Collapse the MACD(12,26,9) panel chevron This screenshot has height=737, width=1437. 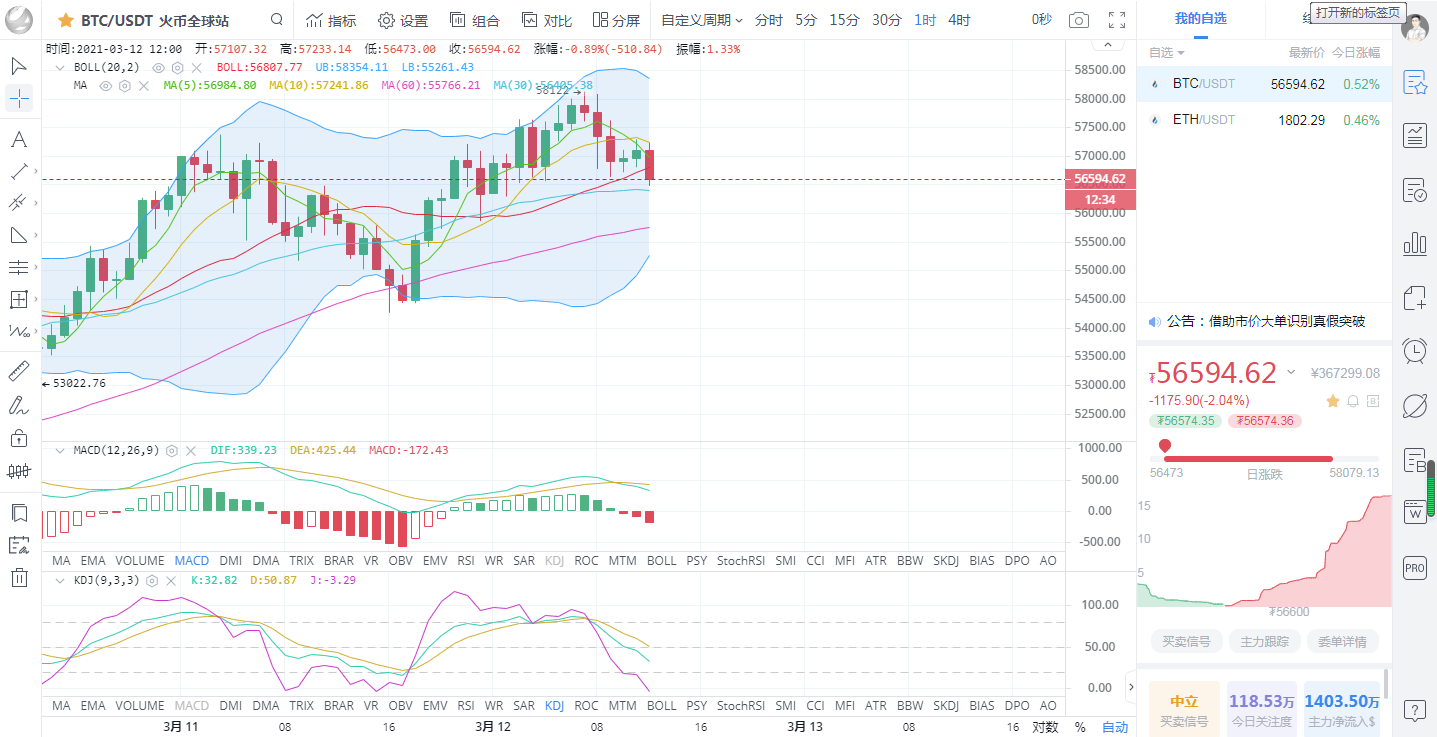tap(58, 450)
